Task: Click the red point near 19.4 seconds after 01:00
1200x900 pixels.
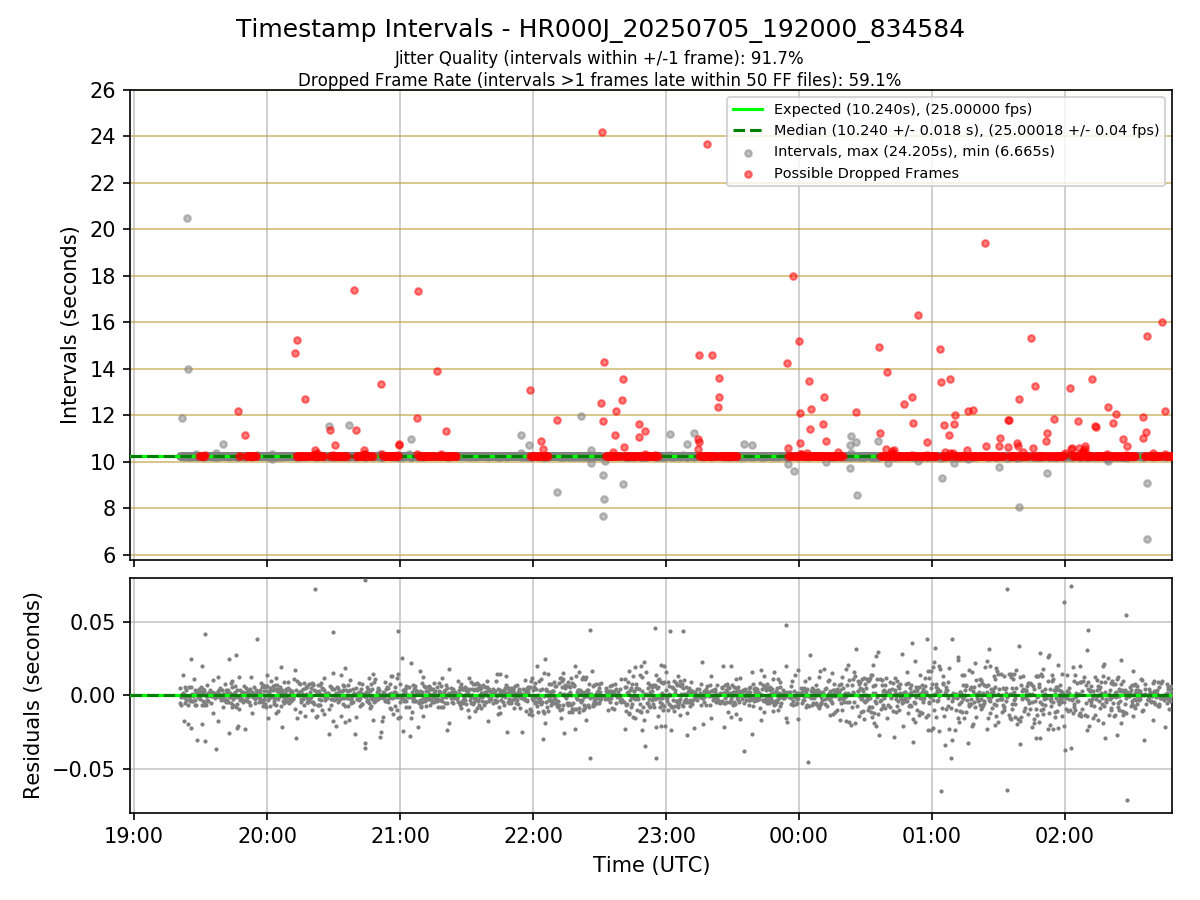Action: coord(985,243)
